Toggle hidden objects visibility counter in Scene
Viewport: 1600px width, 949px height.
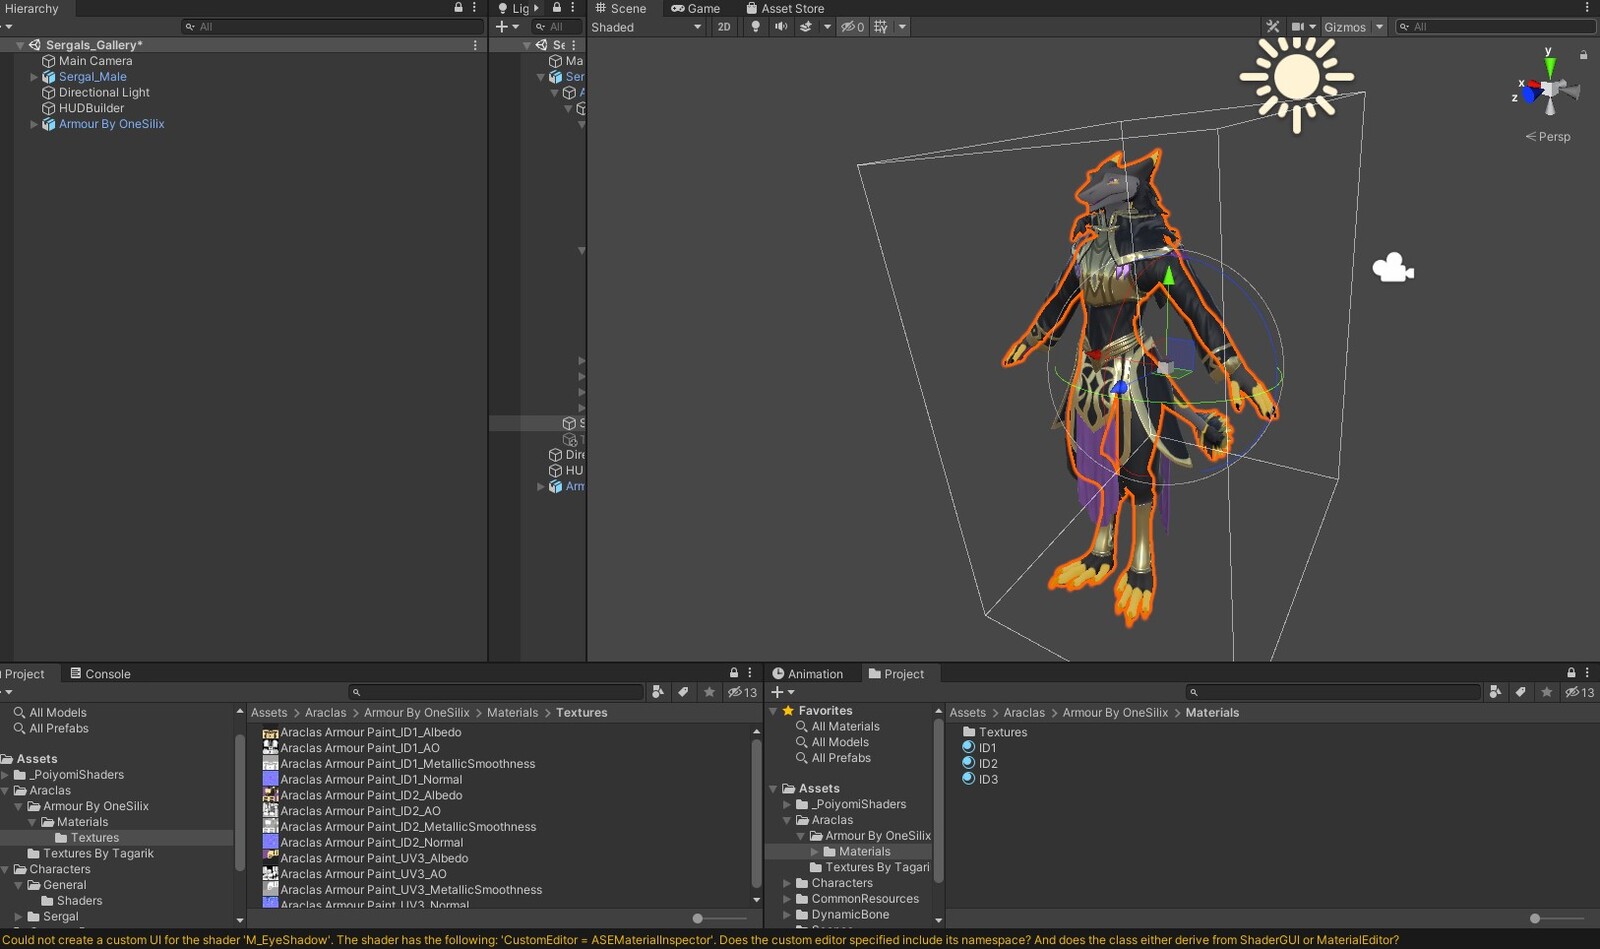click(x=852, y=27)
